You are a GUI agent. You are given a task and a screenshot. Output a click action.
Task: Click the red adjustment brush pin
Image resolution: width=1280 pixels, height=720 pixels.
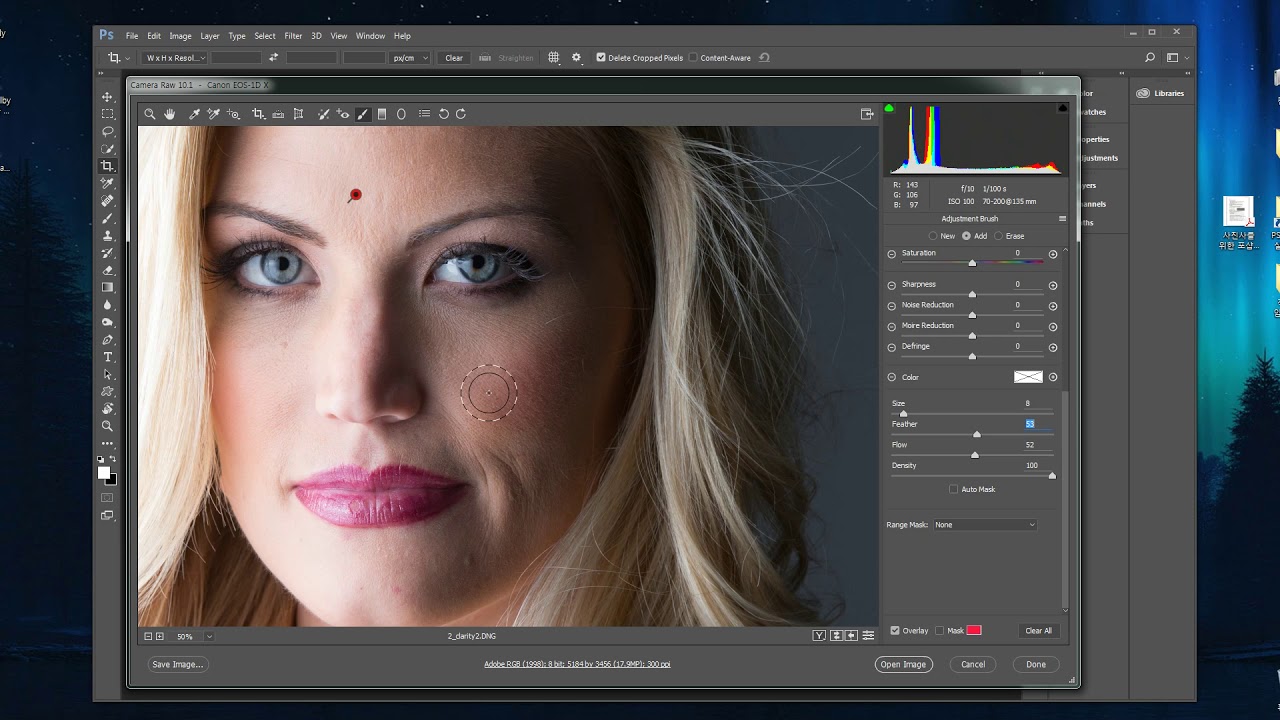point(355,195)
